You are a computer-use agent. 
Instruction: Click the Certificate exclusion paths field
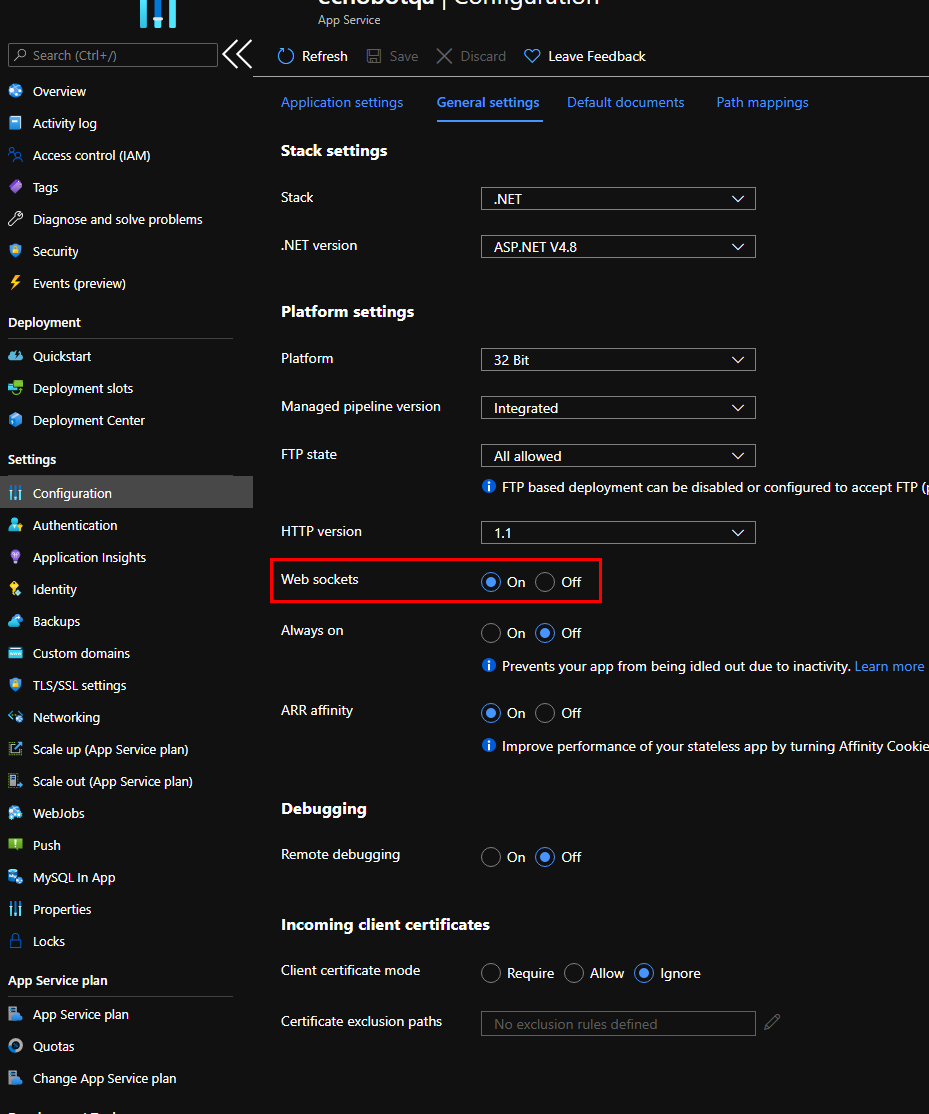[618, 1023]
